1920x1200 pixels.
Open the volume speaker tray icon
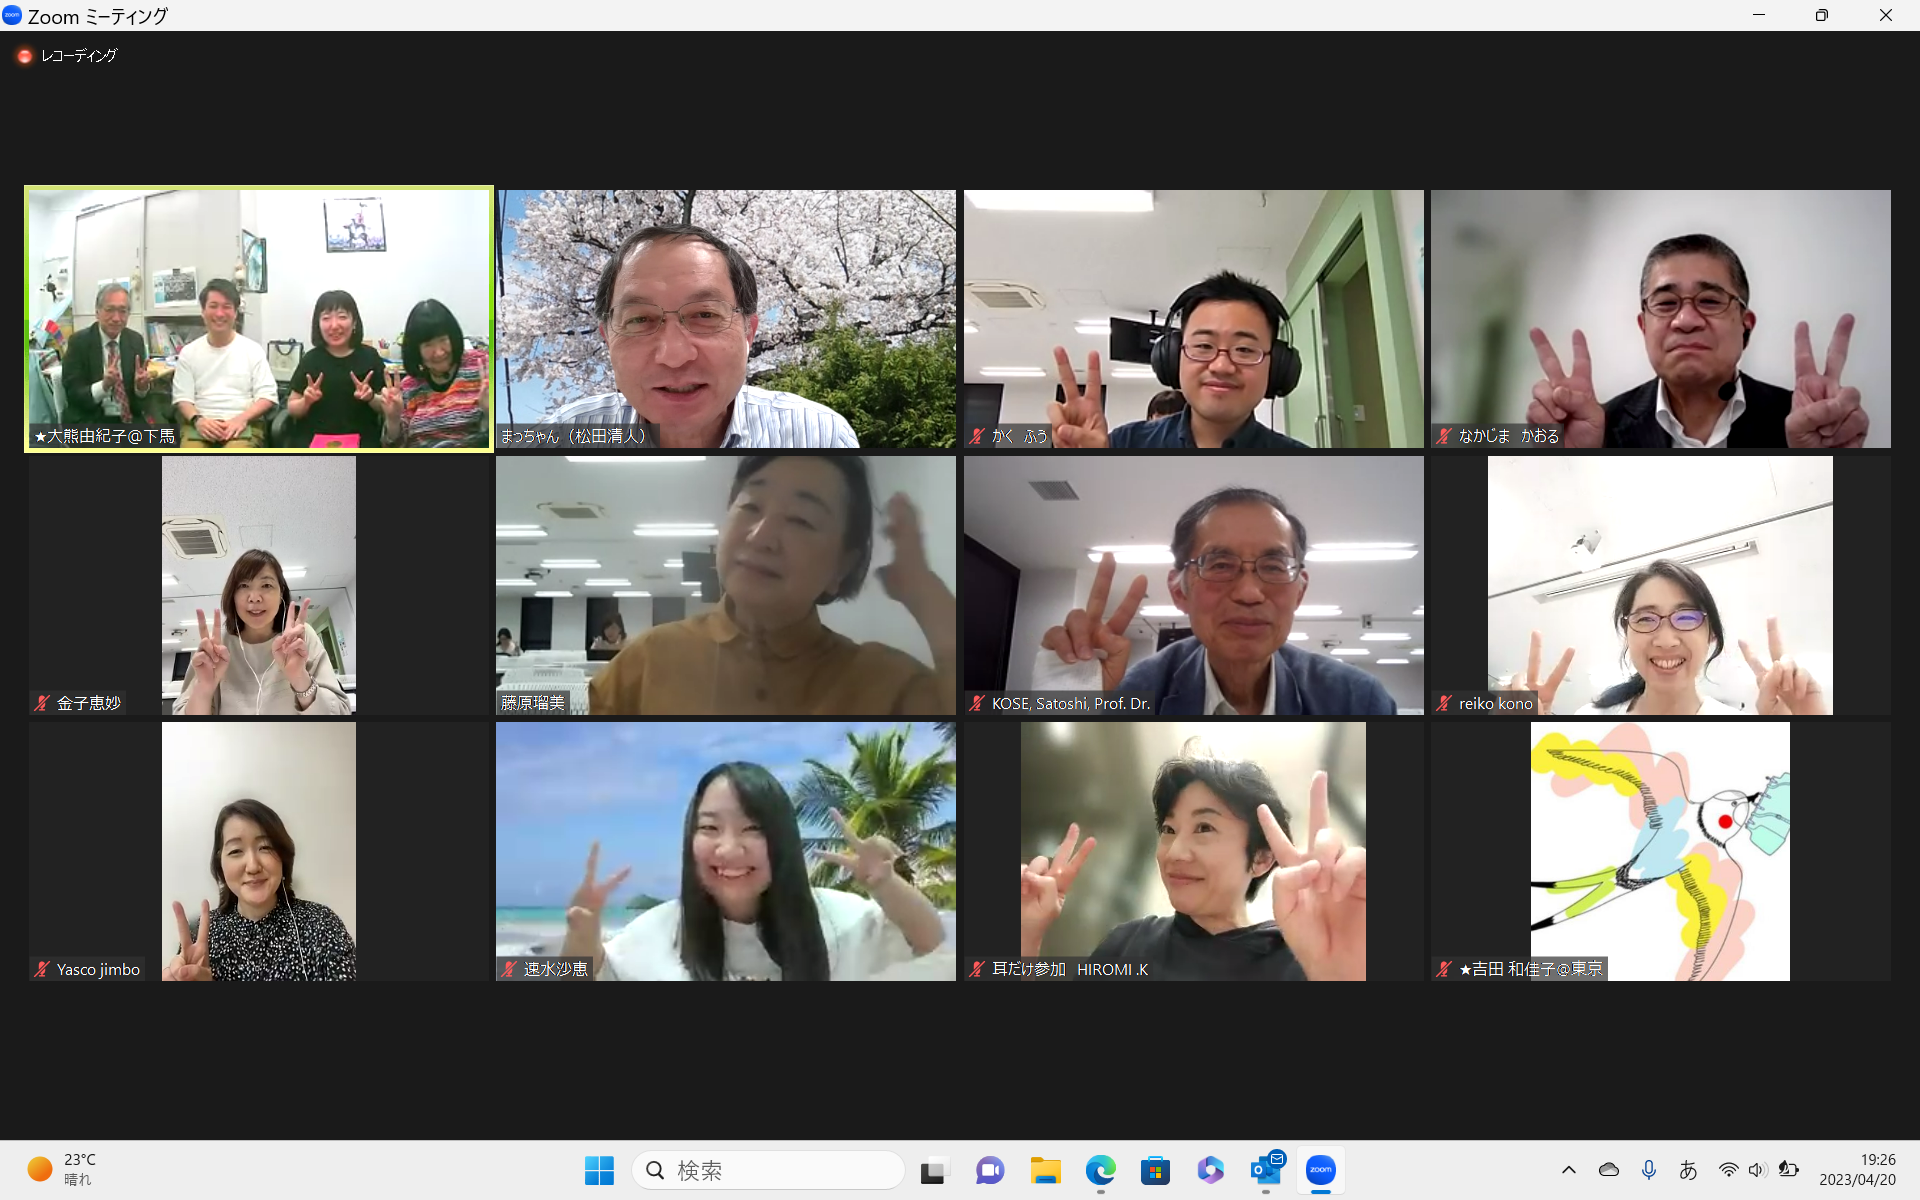coord(1757,1170)
